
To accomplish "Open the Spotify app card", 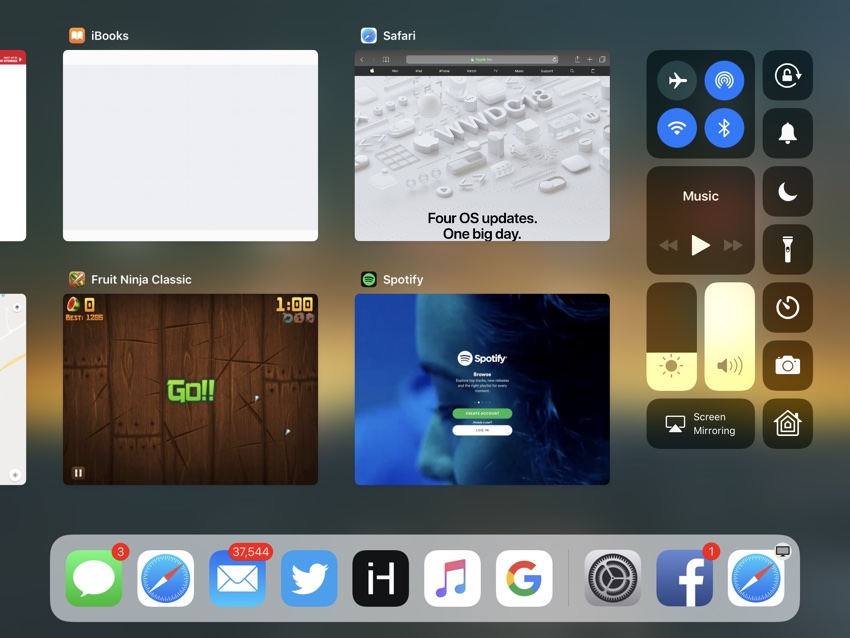I will coord(482,389).
